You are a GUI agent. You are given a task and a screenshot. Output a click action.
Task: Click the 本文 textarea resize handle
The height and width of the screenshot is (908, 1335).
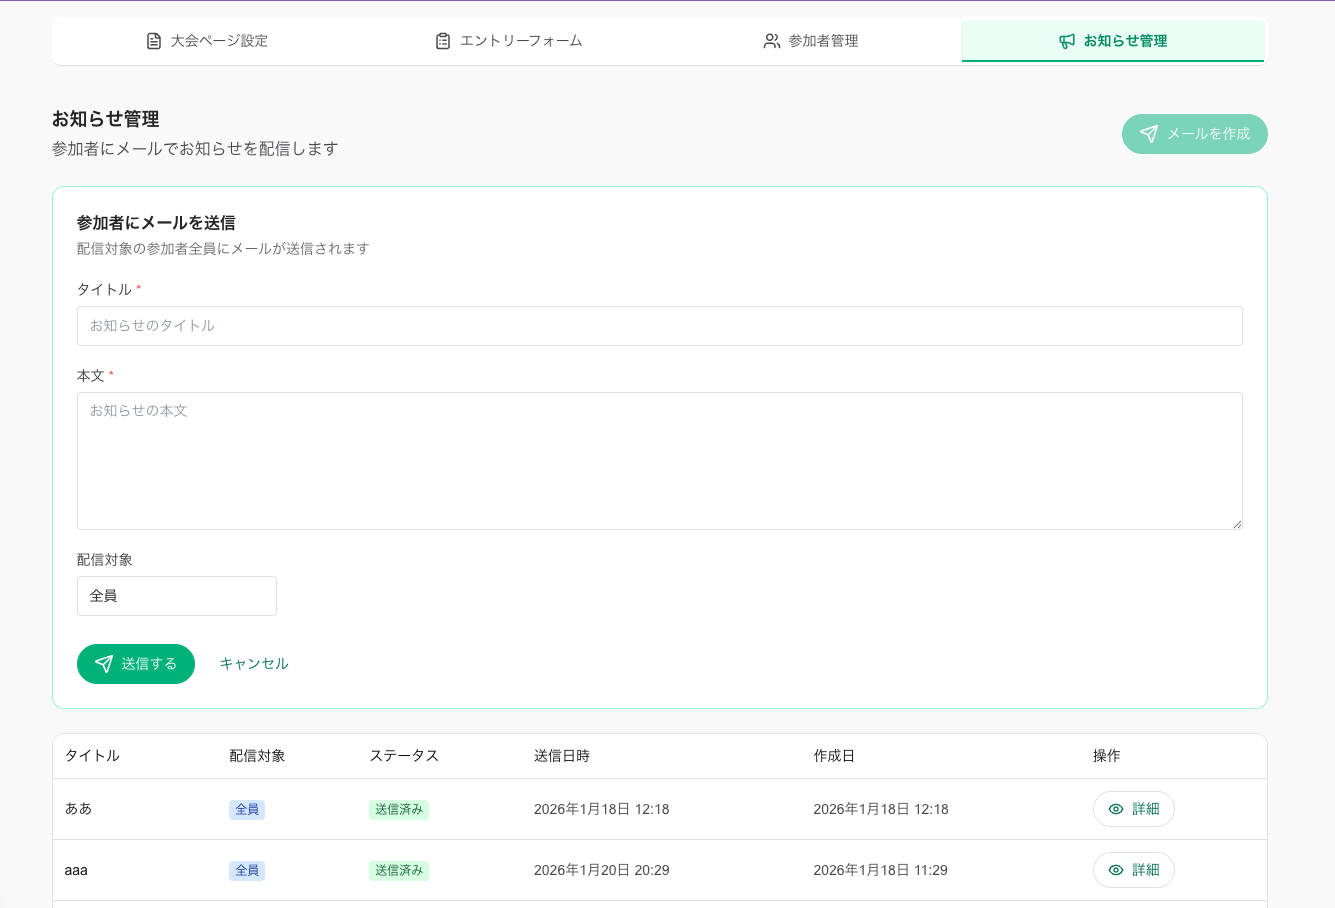1237,524
